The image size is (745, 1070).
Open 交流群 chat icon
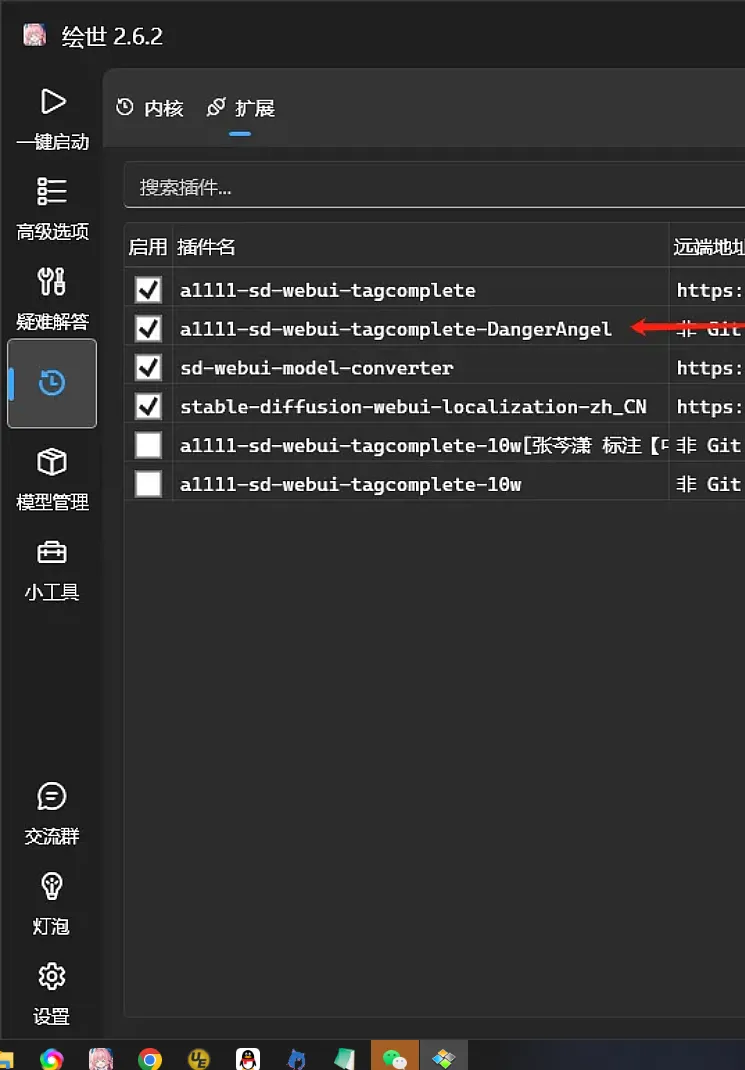click(52, 797)
